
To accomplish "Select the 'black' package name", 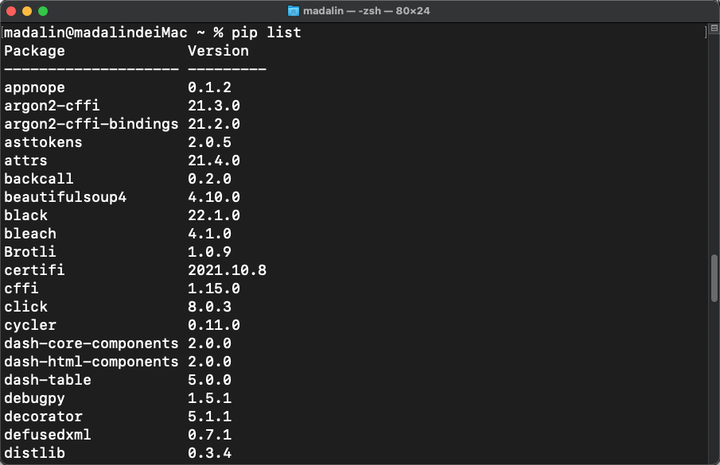I will coord(26,215).
